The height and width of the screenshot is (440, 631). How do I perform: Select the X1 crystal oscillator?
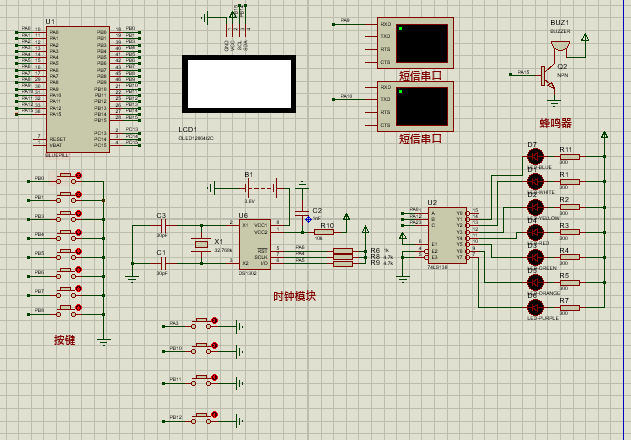click(201, 244)
